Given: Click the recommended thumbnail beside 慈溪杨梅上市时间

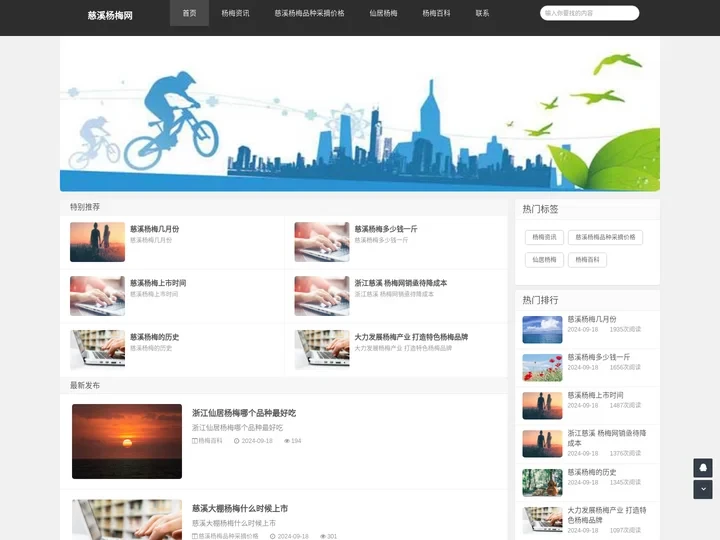Looking at the screenshot, I should coord(97,296).
